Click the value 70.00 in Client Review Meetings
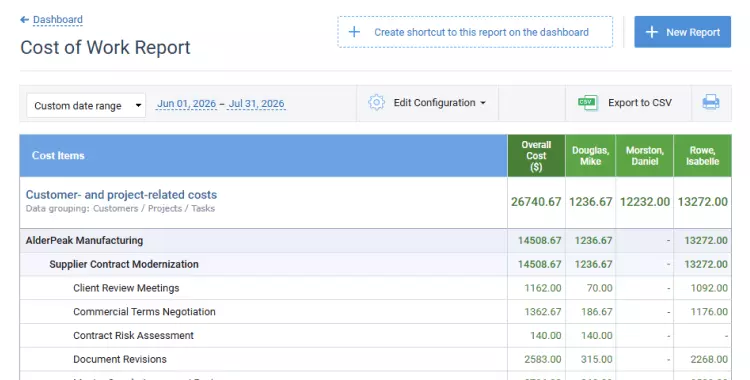The width and height of the screenshot is (750, 380). pos(599,288)
